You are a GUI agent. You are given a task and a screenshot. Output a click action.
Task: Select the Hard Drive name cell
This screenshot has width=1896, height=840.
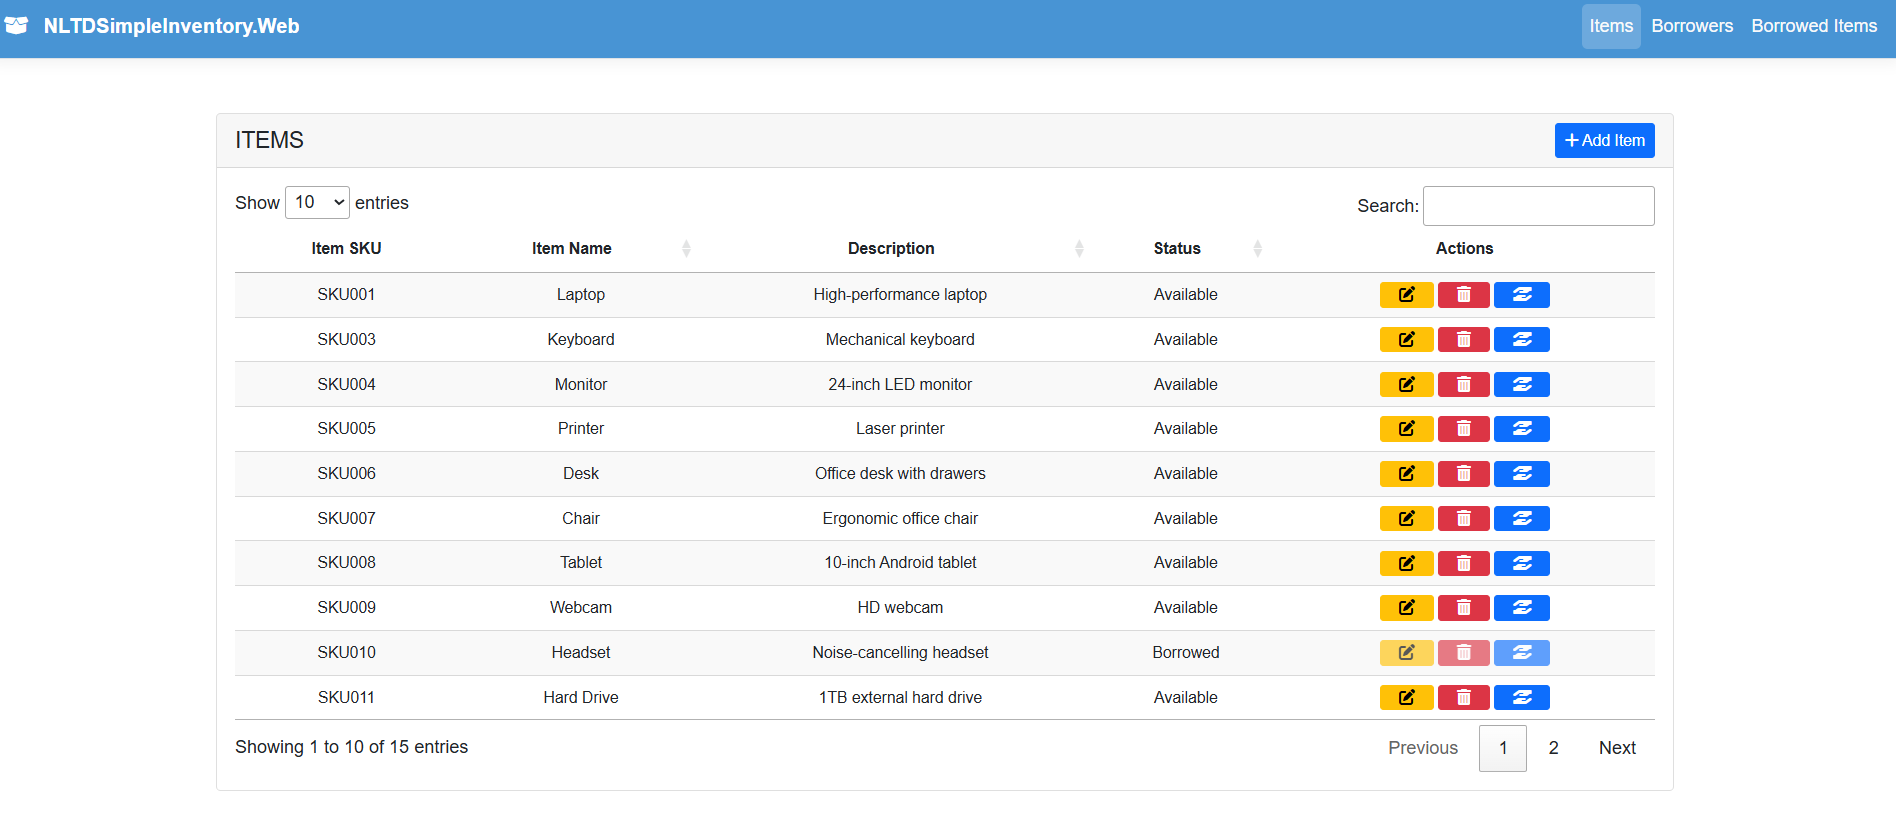[x=581, y=697]
